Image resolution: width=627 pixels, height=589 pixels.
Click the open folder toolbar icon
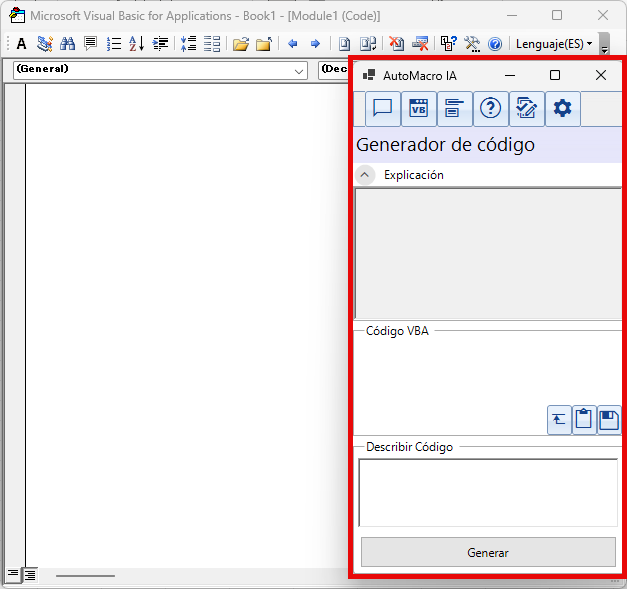point(241,44)
